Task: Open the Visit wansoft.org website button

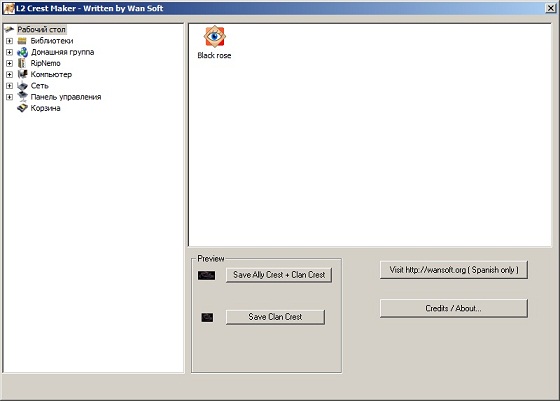Action: (454, 270)
